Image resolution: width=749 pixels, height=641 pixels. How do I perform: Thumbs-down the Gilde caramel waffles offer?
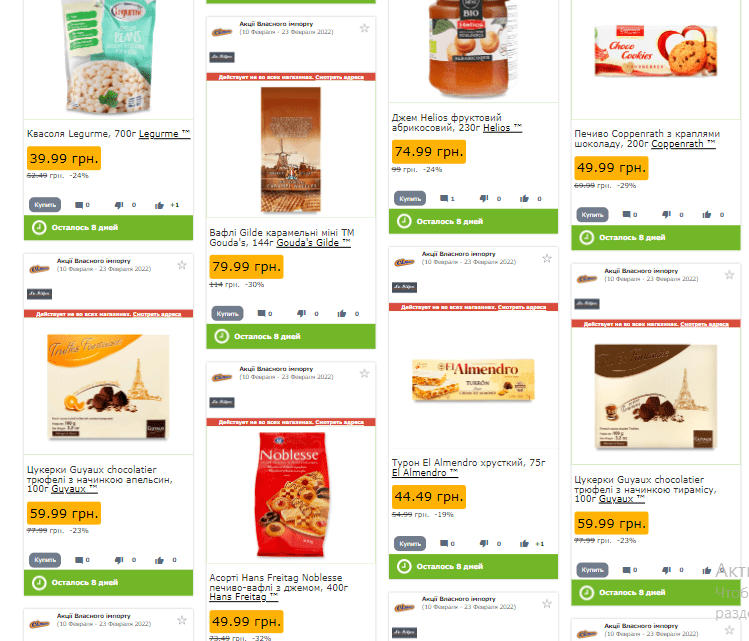click(301, 314)
